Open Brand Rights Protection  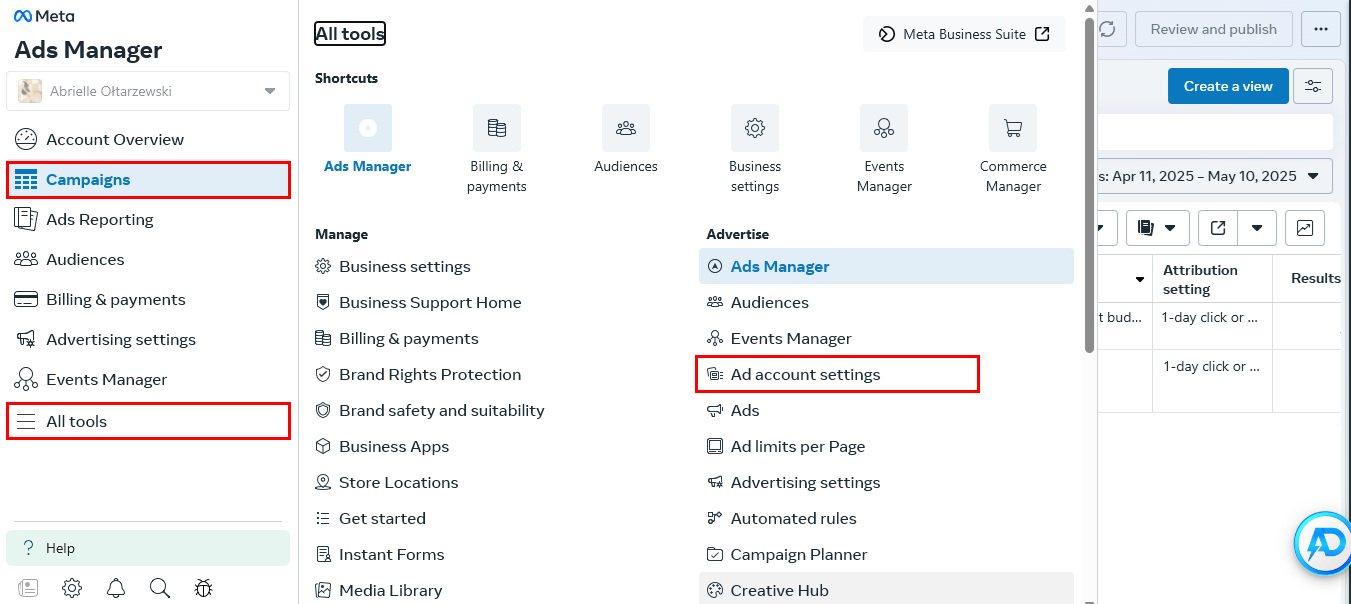pos(418,375)
